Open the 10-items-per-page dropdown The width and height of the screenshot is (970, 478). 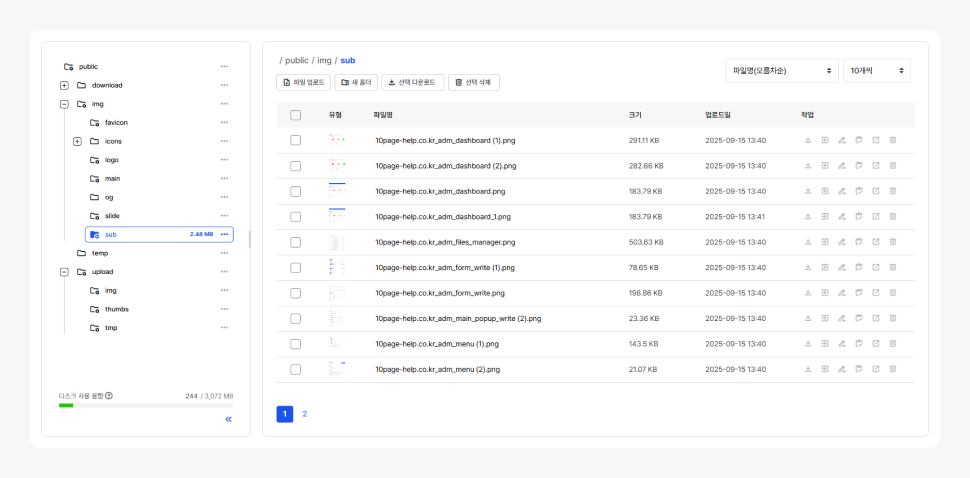coord(876,71)
